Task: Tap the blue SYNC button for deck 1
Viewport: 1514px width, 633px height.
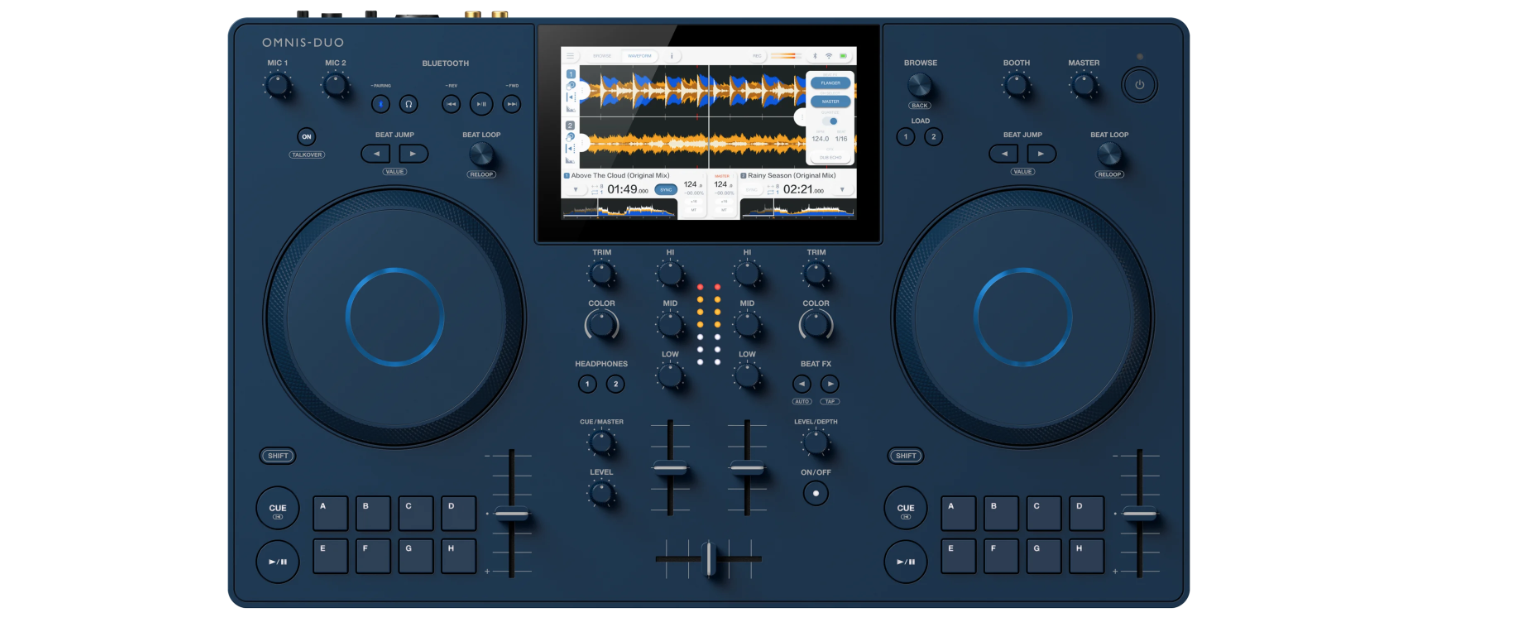Action: click(x=665, y=189)
